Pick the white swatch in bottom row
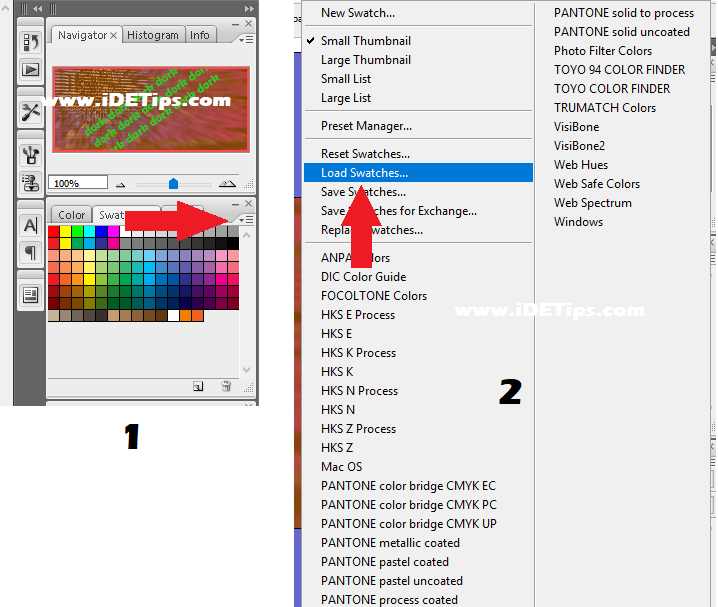 174,315
